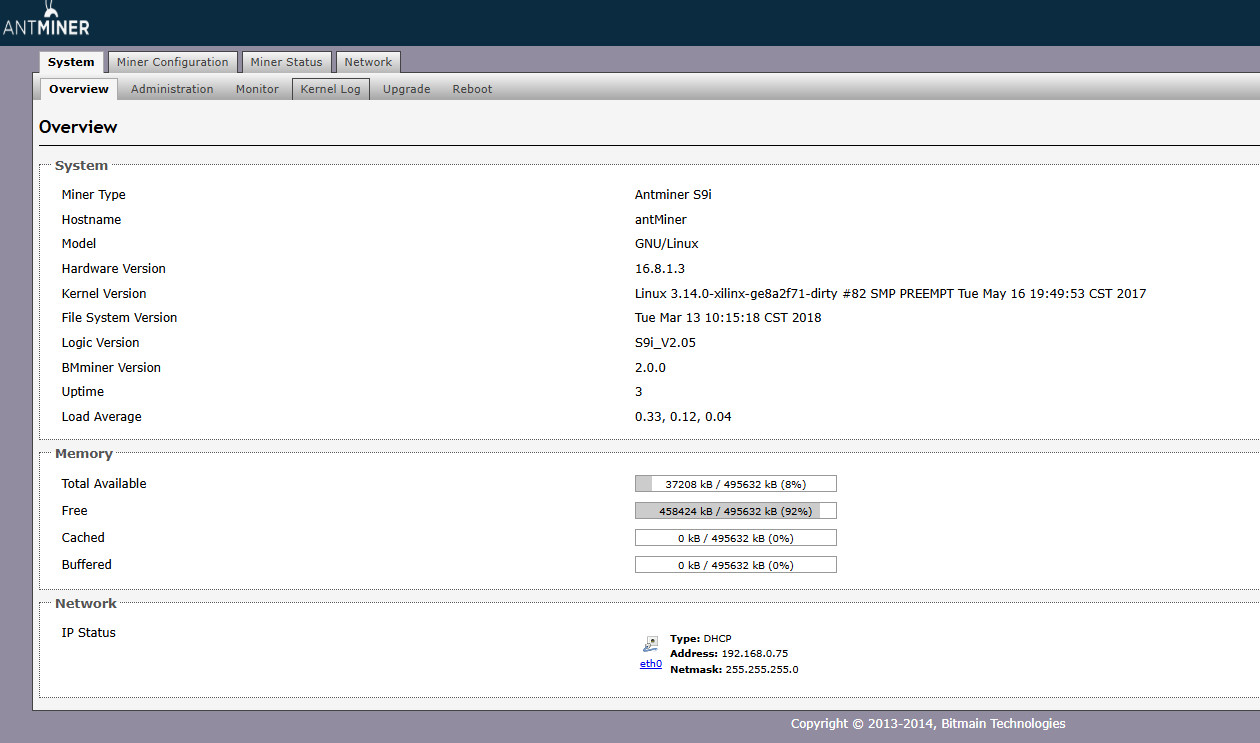Image resolution: width=1260 pixels, height=743 pixels.
Task: Go to the Upgrade subtab
Action: [406, 89]
